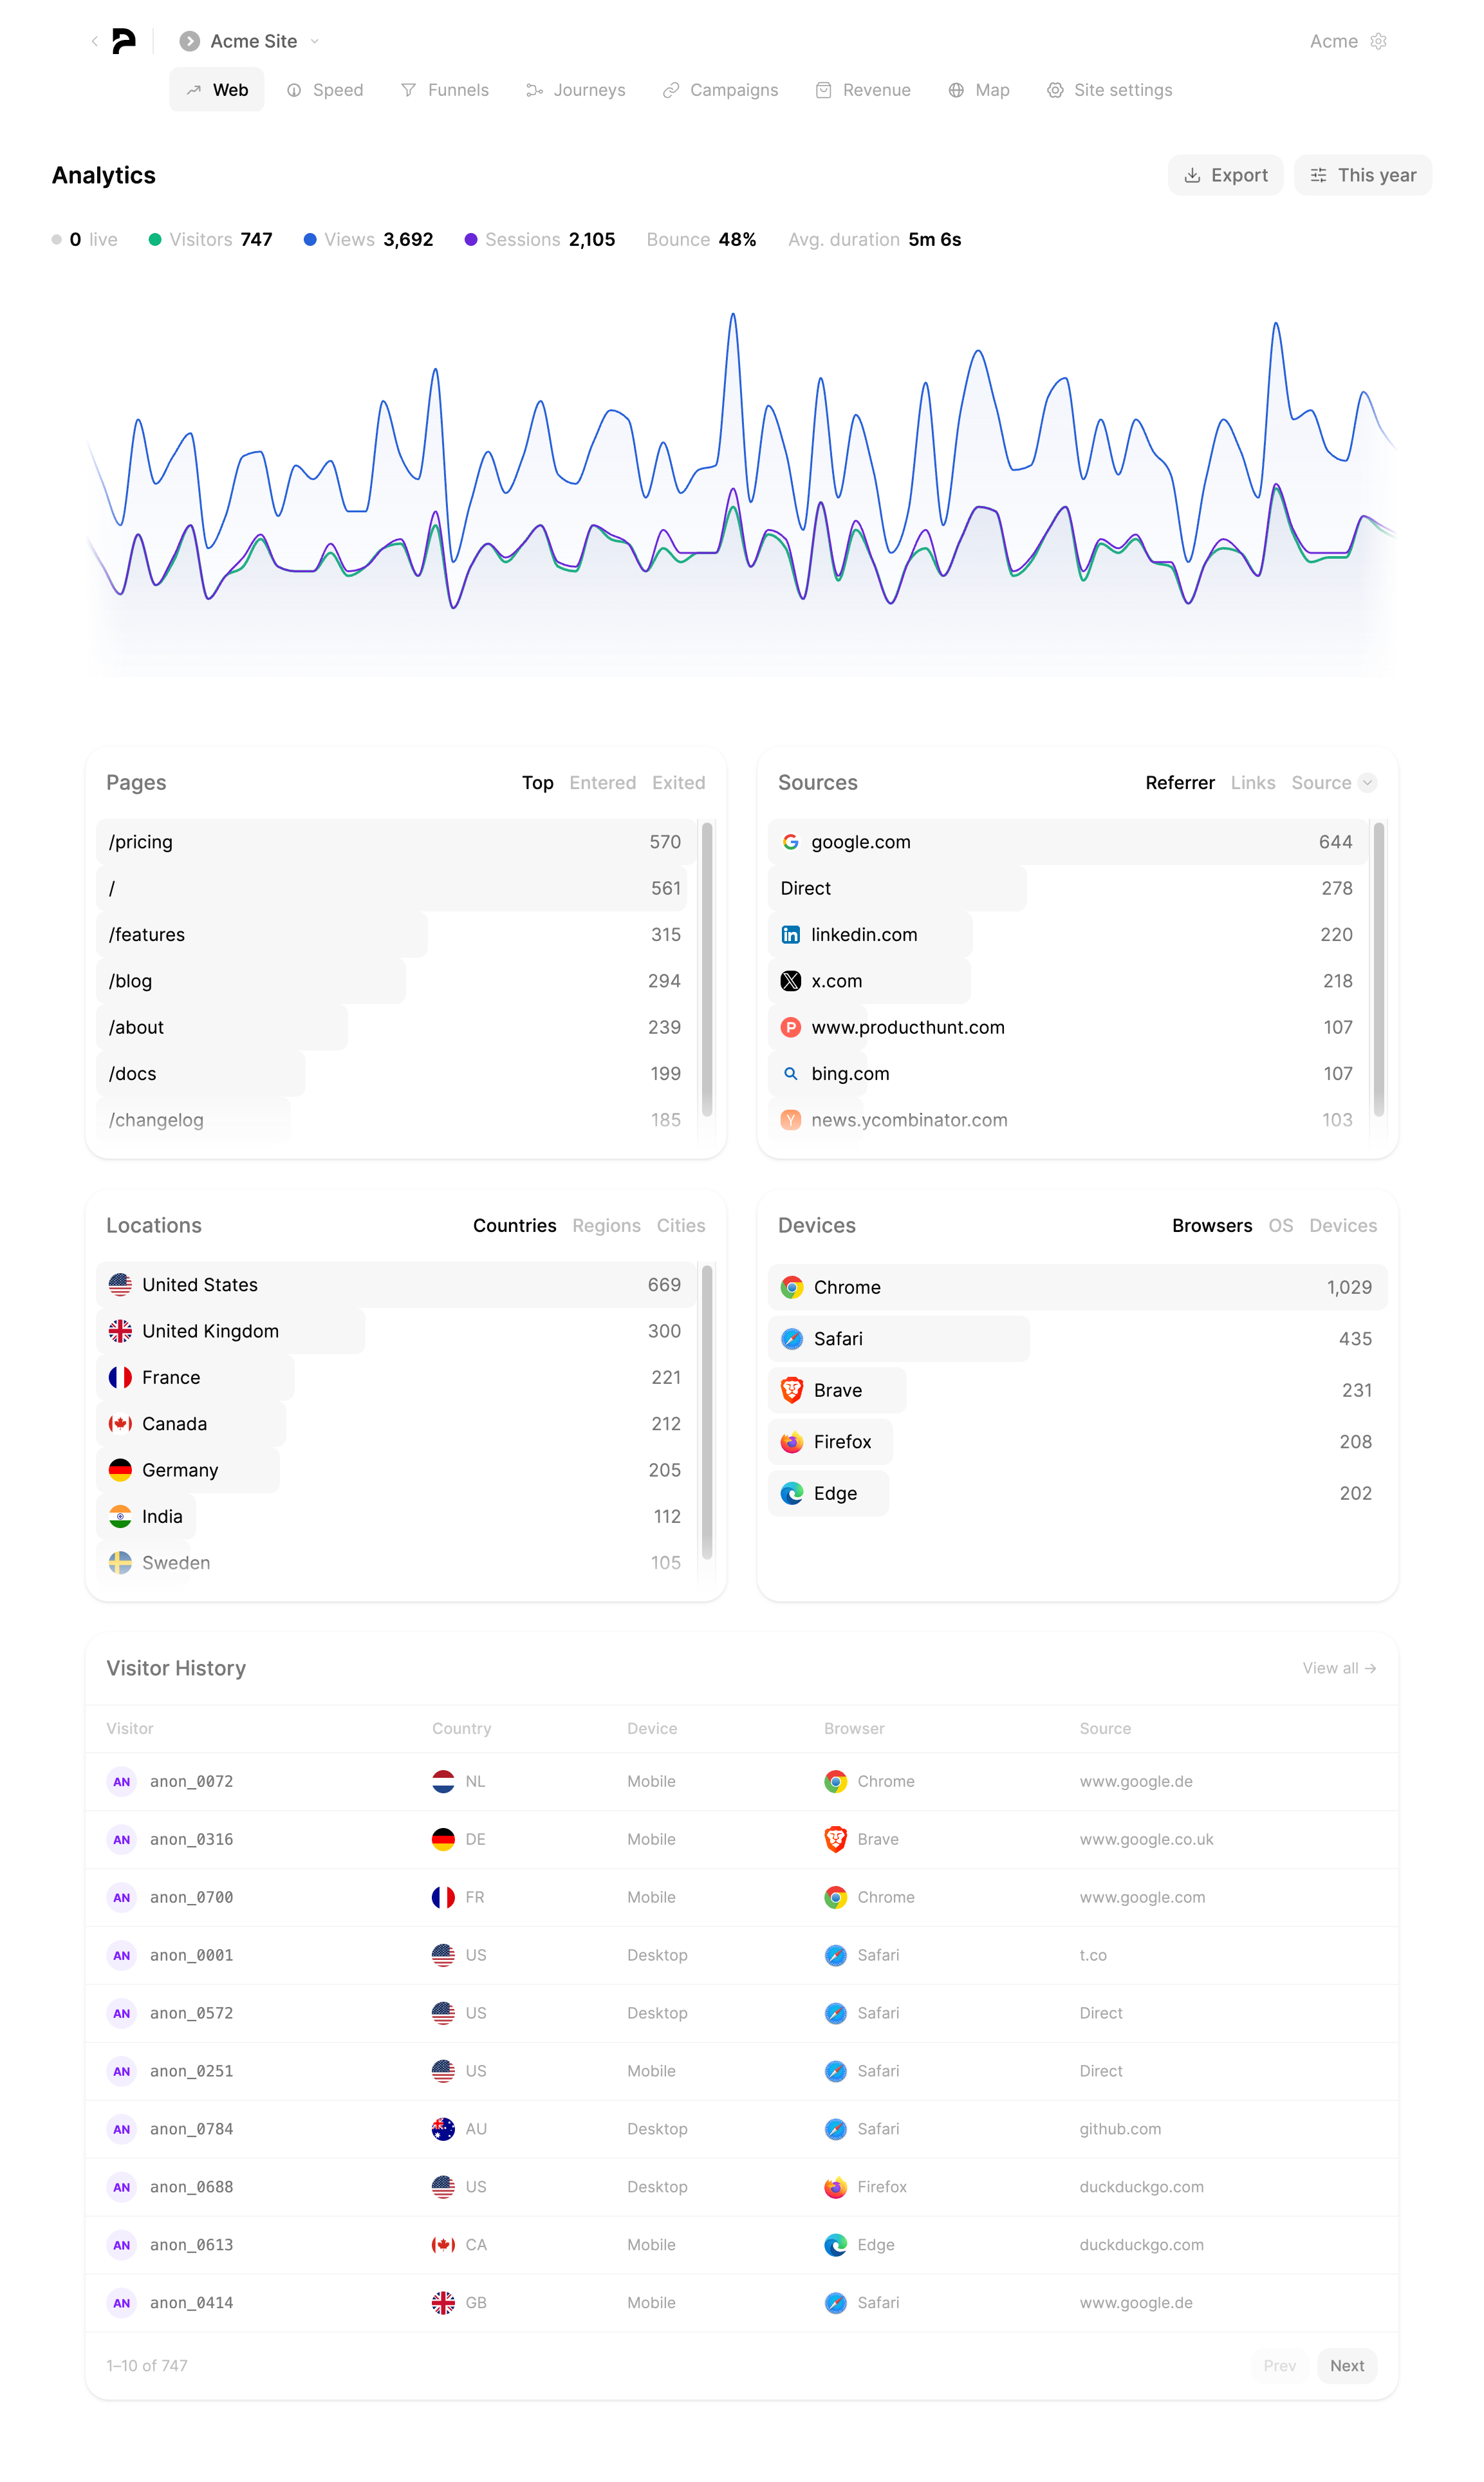The height and width of the screenshot is (2482, 1484).
Task: Click the United Kingdom flag icon
Action: tap(120, 1331)
